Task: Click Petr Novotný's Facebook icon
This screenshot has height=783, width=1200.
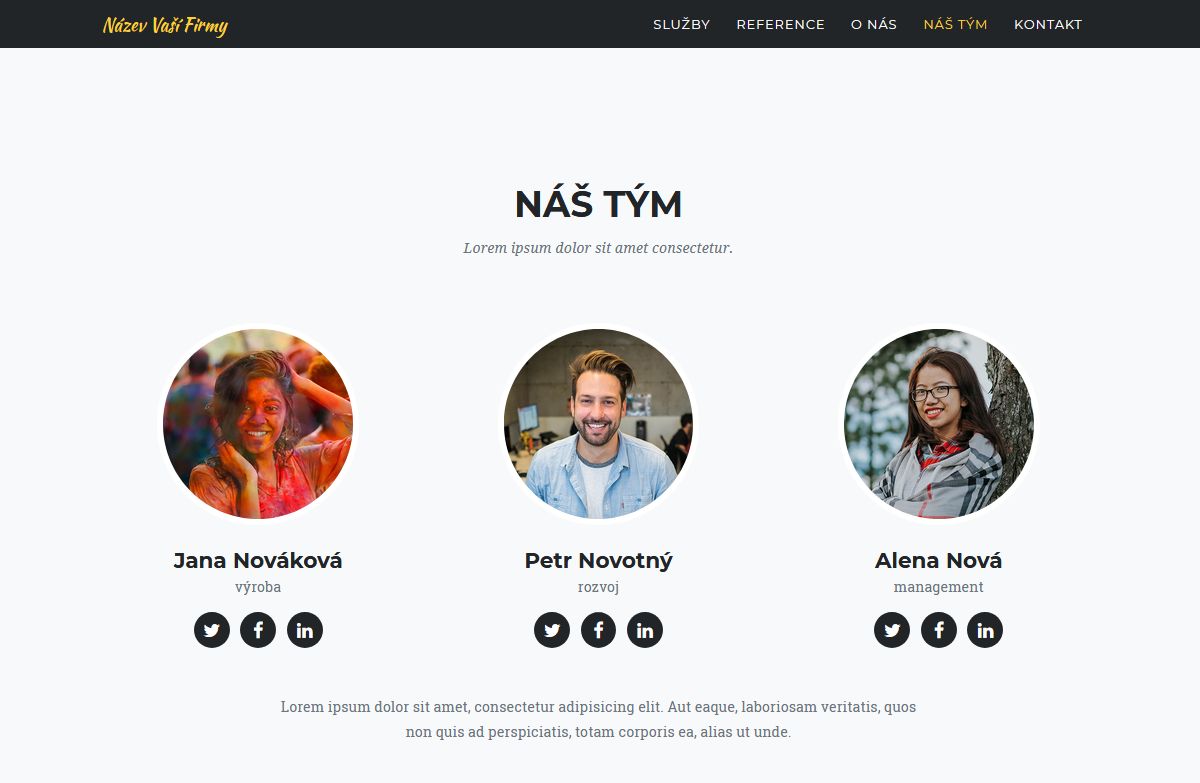Action: (598, 630)
